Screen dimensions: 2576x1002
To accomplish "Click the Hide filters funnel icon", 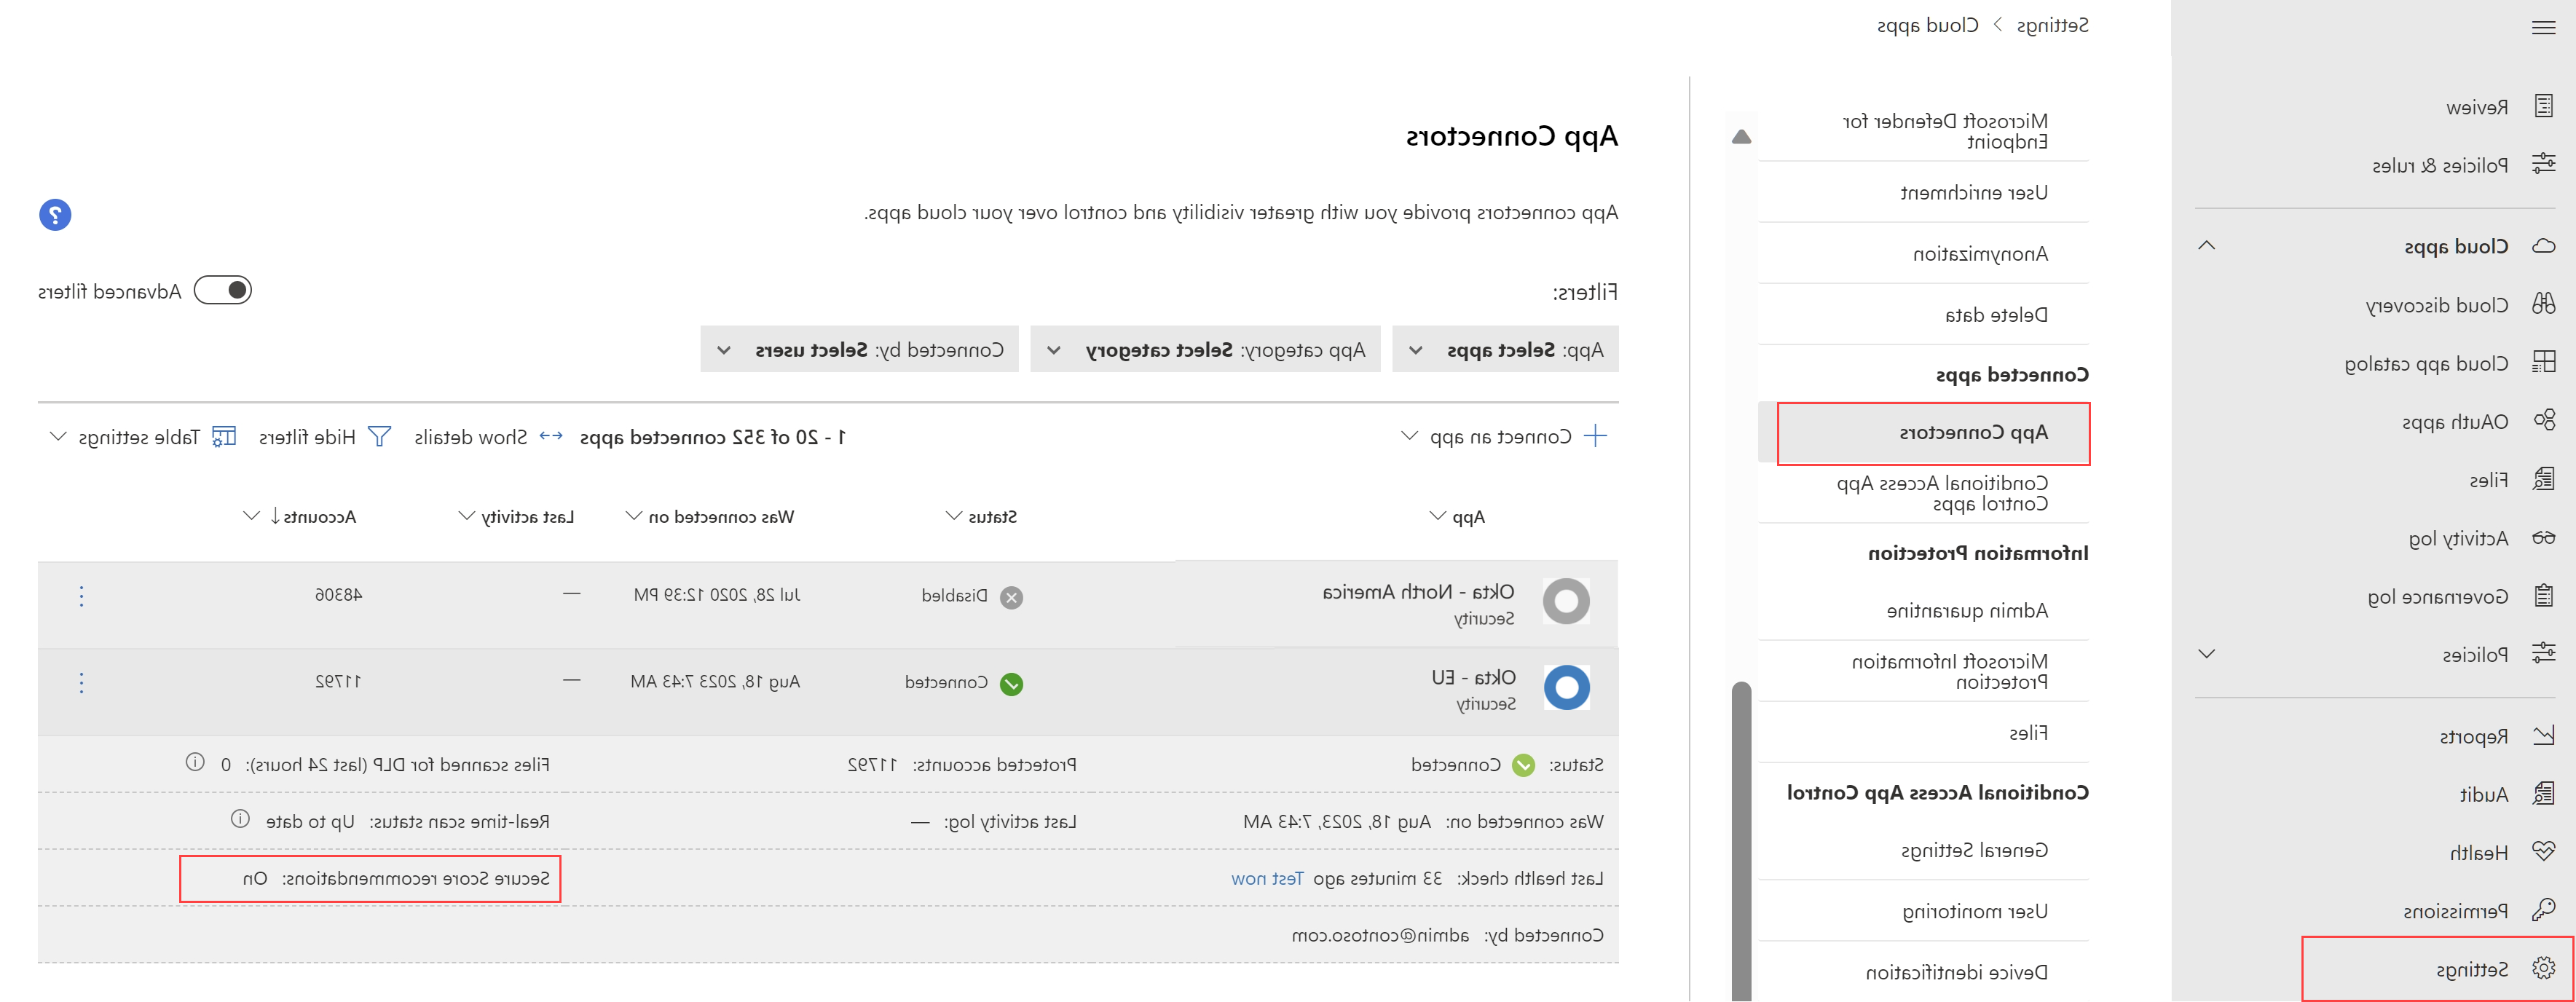I will click(x=379, y=437).
